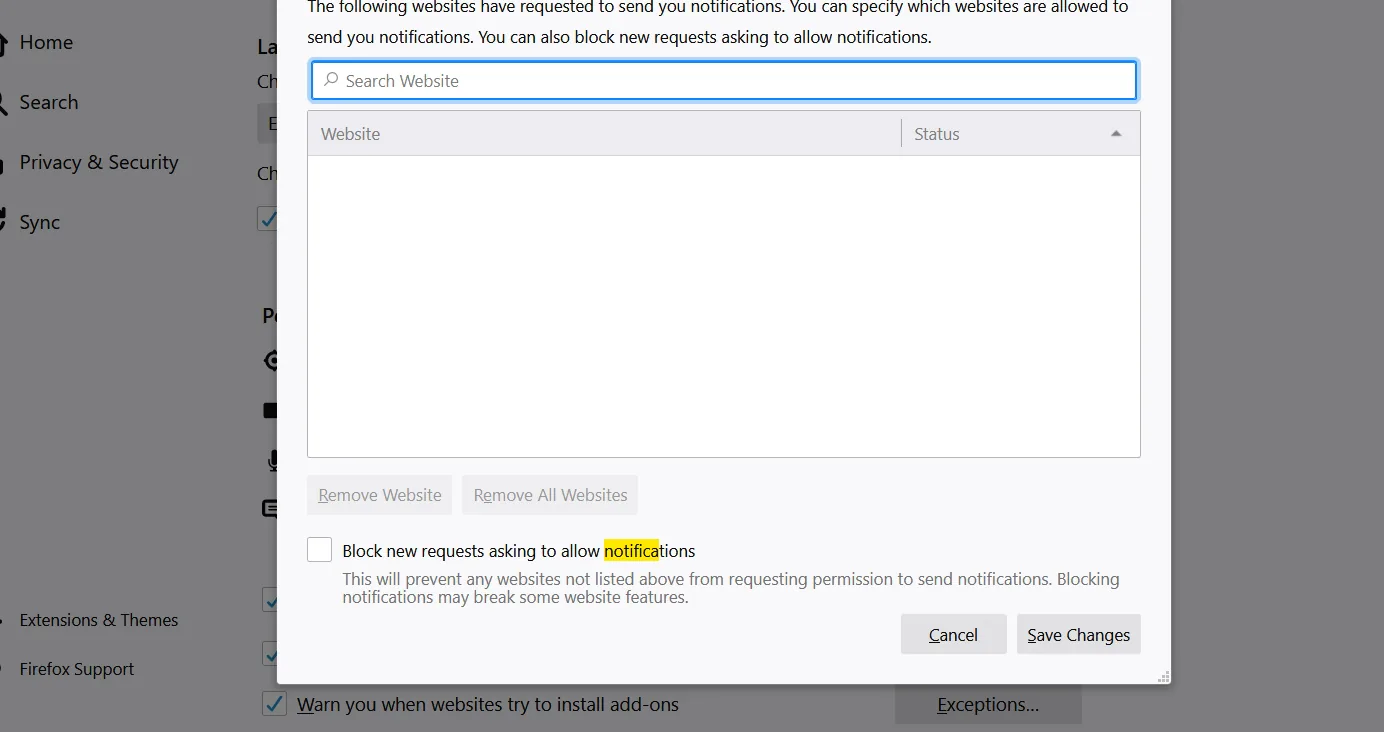Screen dimensions: 1384x732
Task: Enable Block new requests asking to allow notifications
Action: [320, 549]
